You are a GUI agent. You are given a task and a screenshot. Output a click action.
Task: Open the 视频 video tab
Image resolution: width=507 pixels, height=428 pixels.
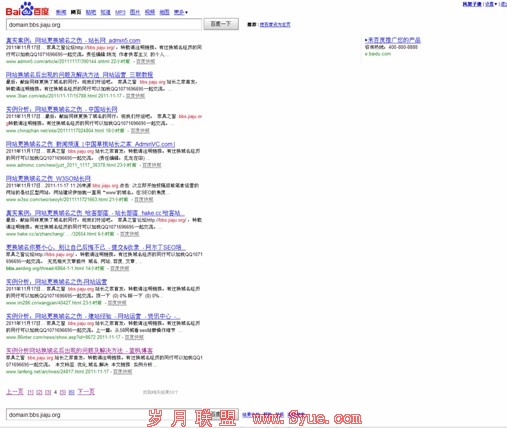coord(150,12)
